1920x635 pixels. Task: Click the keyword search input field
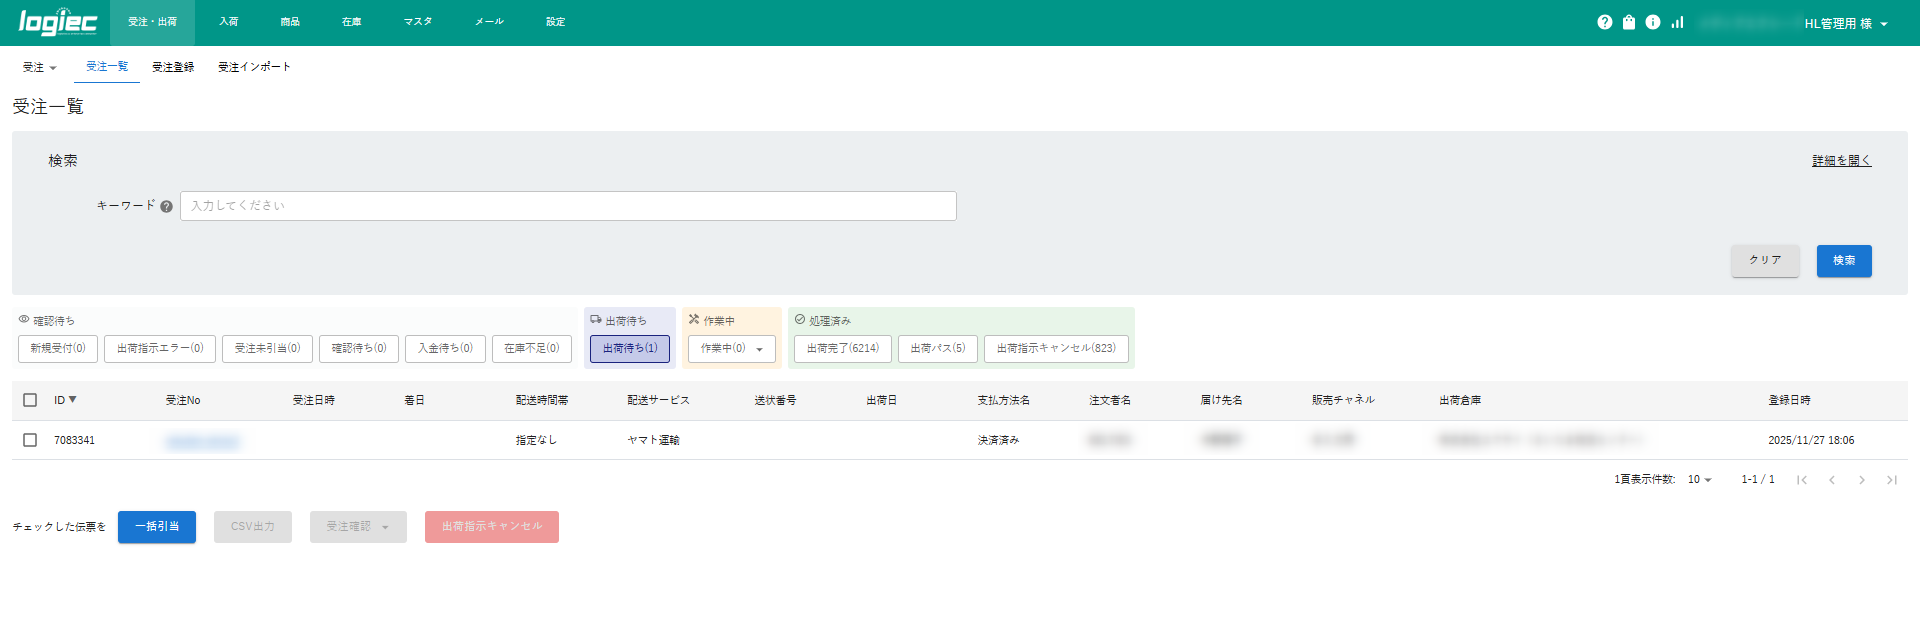(x=568, y=206)
